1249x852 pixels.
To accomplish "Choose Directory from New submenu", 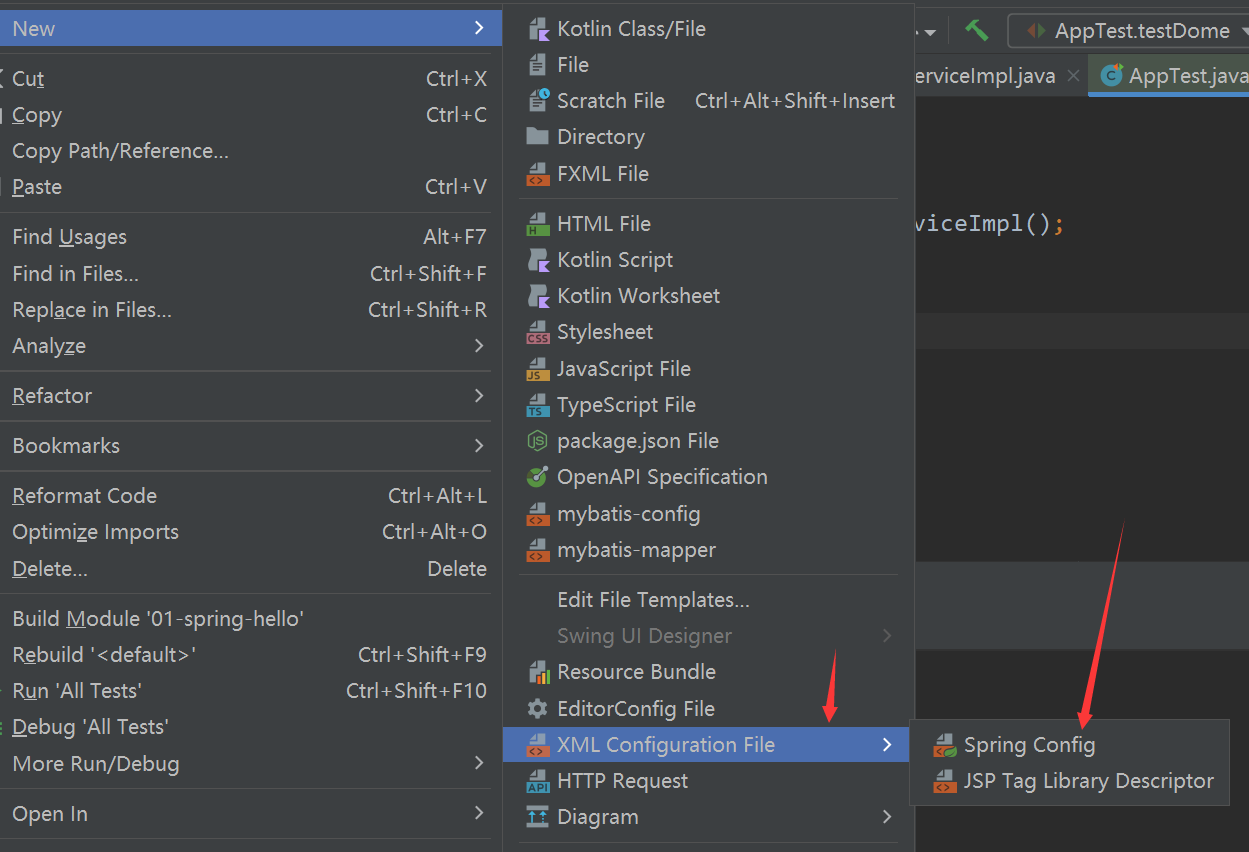I will [x=707, y=137].
